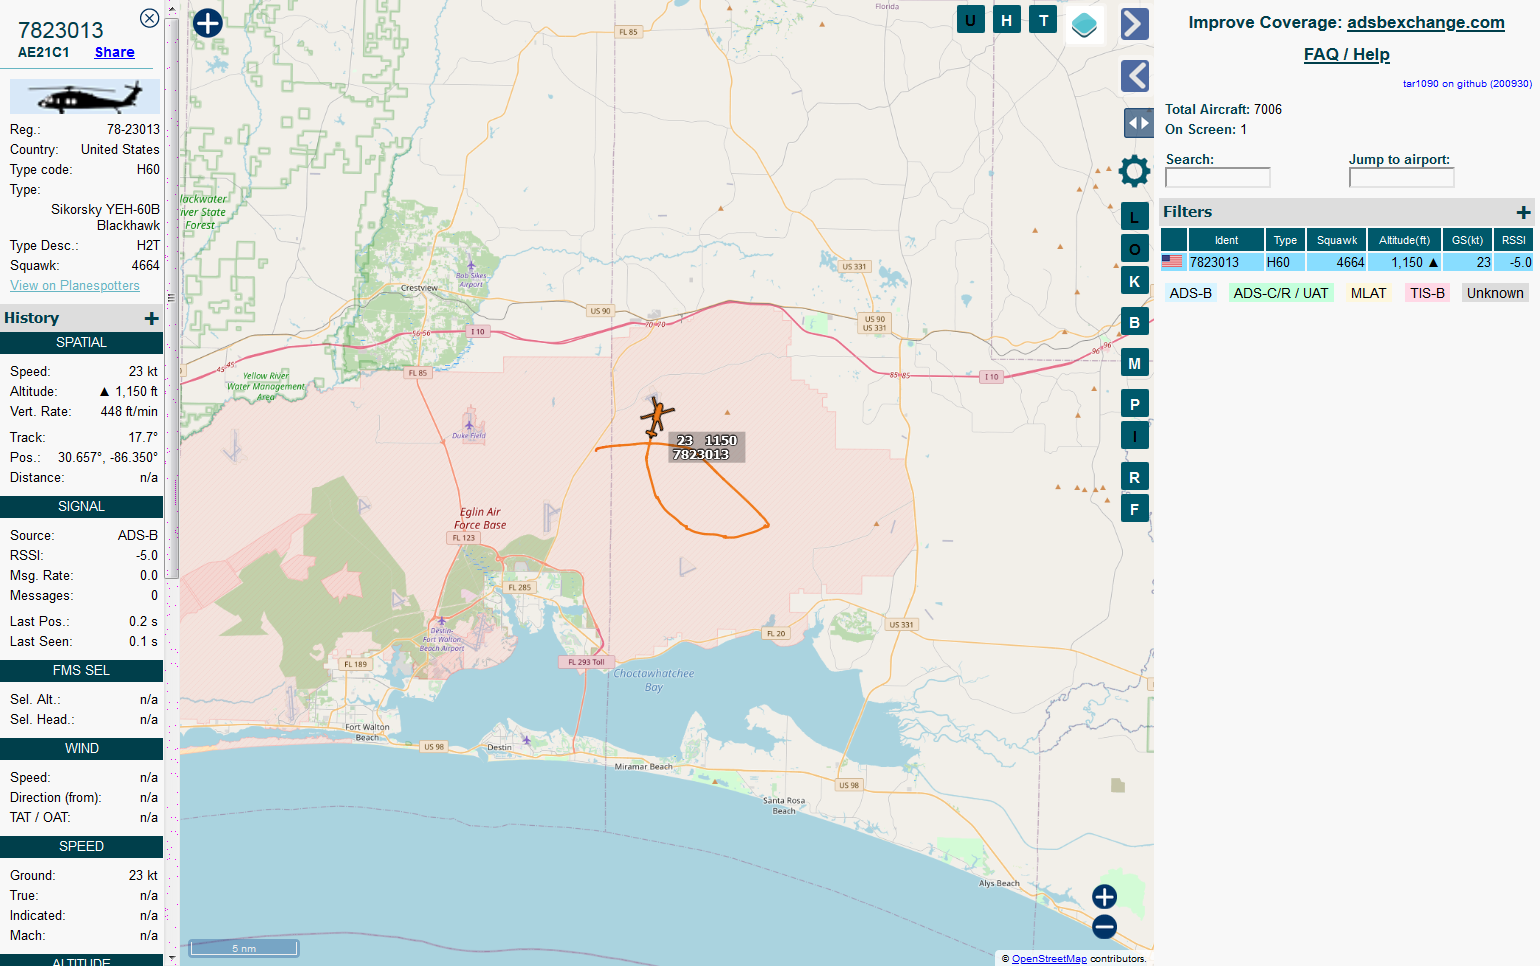Viewport: 1540px width, 966px height.
Task: Sort table by Ident column
Action: click(1226, 240)
